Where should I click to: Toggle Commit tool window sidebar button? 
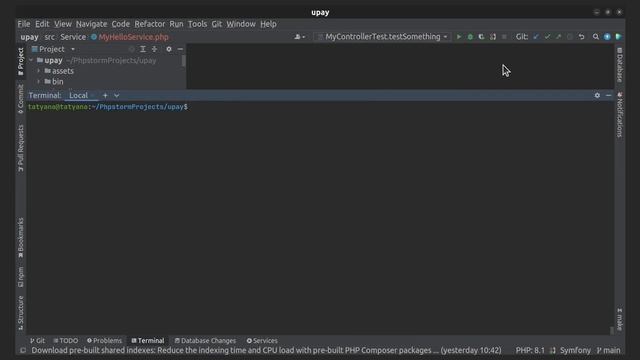click(x=20, y=99)
